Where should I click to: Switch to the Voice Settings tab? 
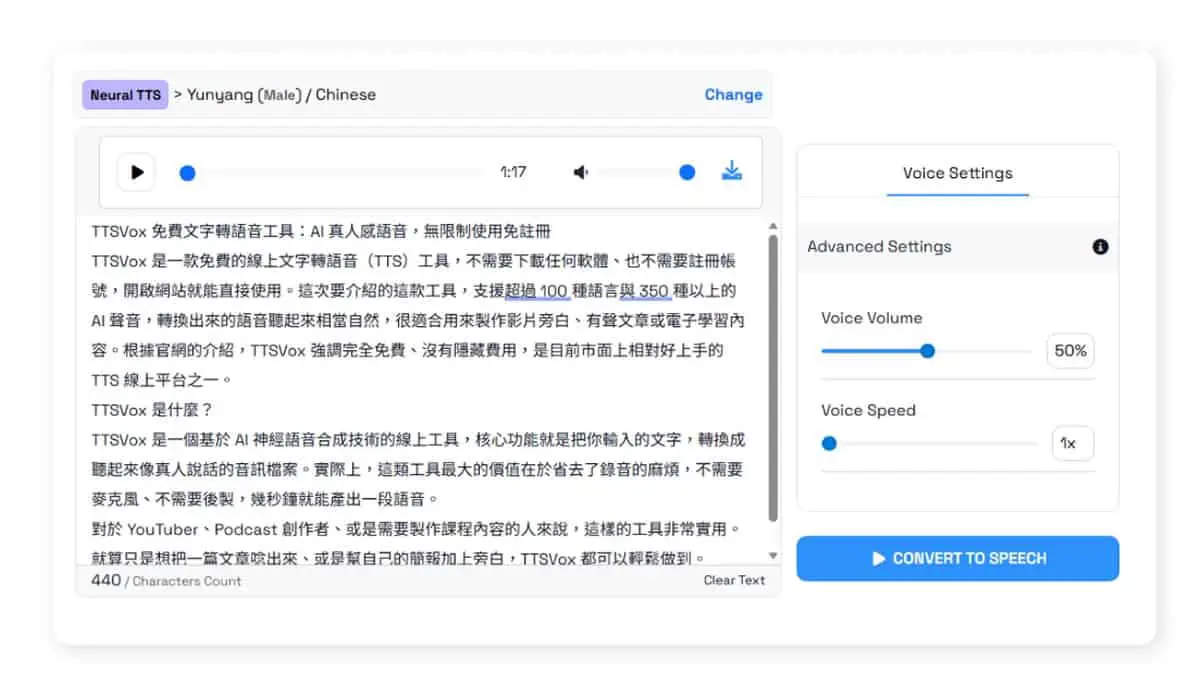pyautogui.click(x=957, y=173)
